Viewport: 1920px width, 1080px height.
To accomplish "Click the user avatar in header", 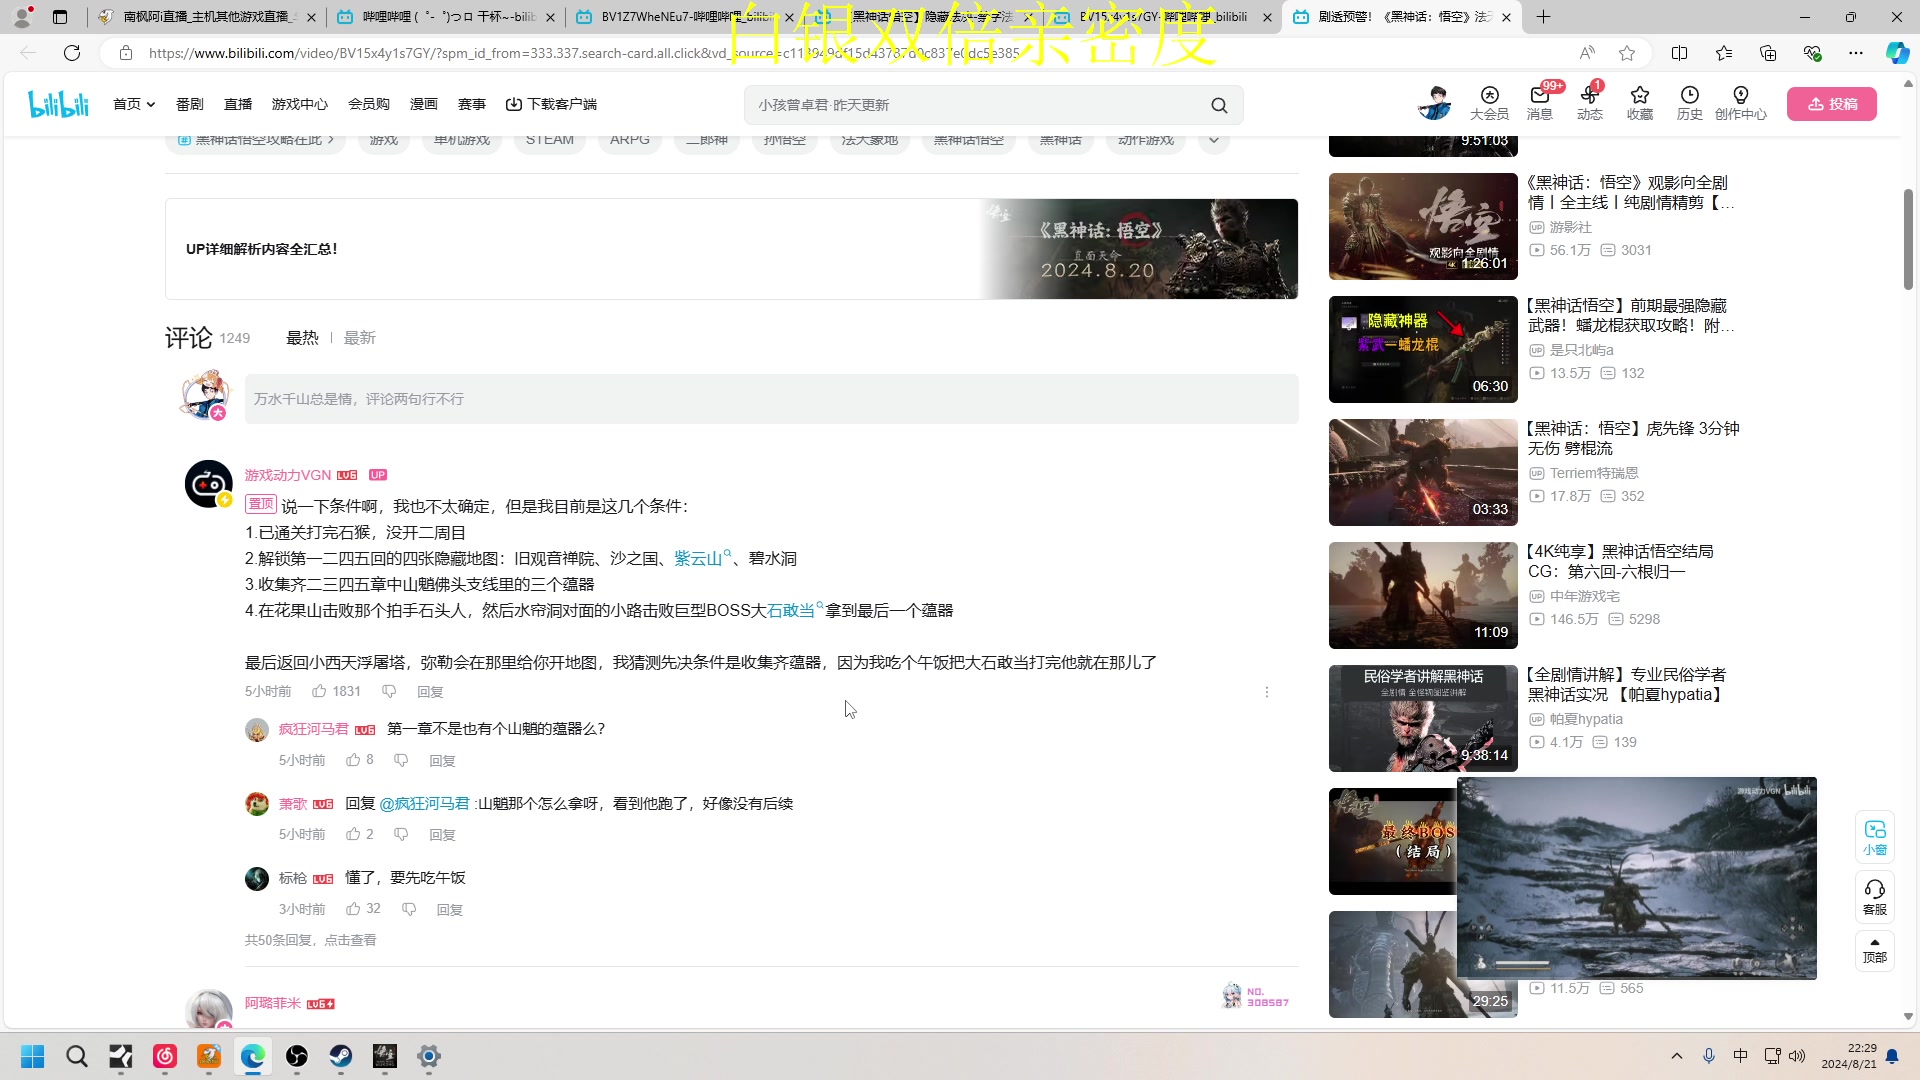I will coord(1435,103).
